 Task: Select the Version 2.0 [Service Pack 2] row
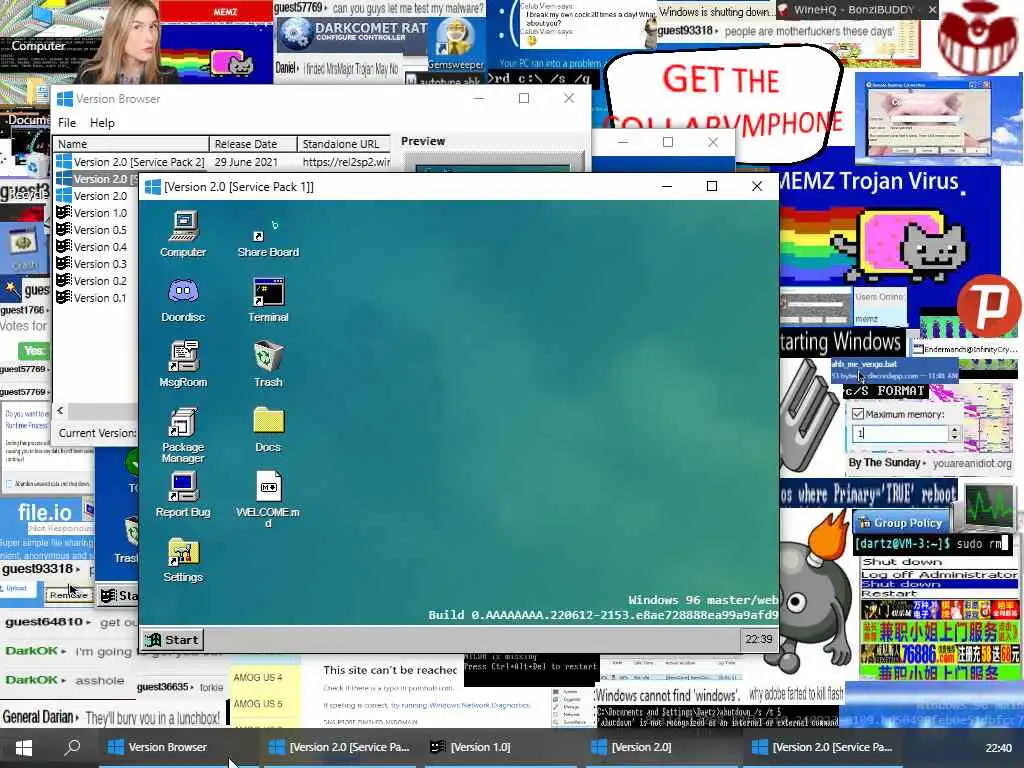[222, 162]
